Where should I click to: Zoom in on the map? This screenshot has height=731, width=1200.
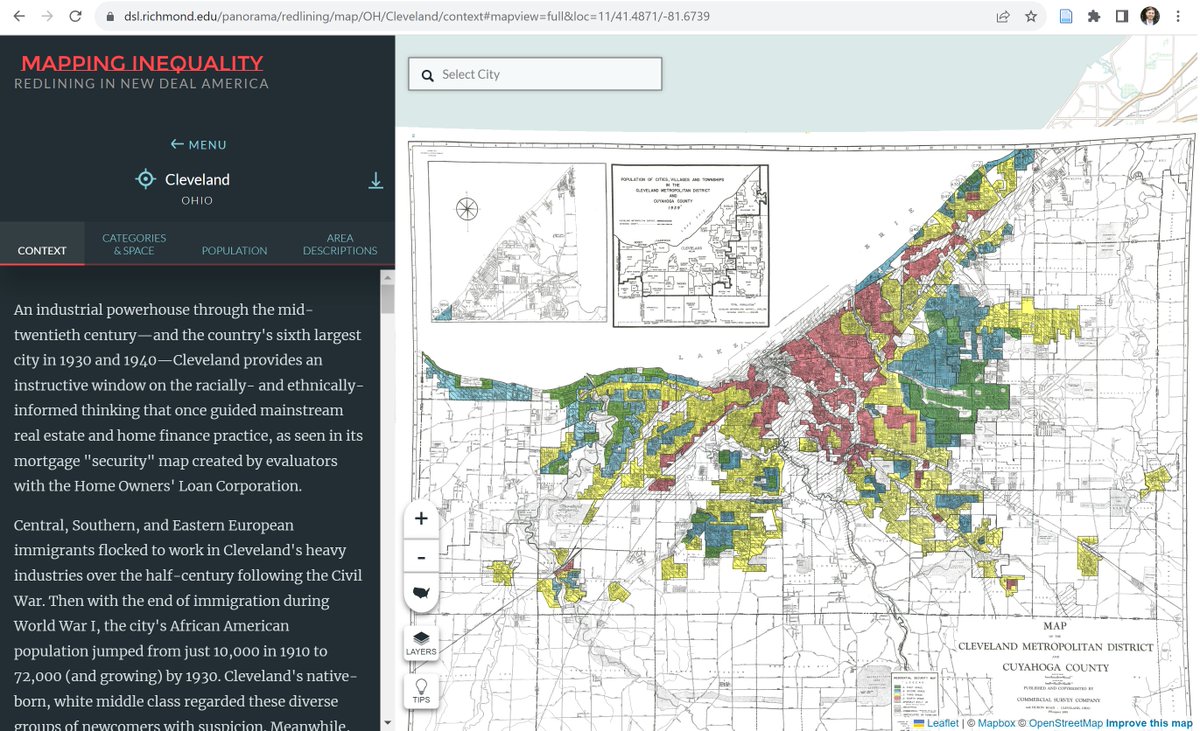421,518
